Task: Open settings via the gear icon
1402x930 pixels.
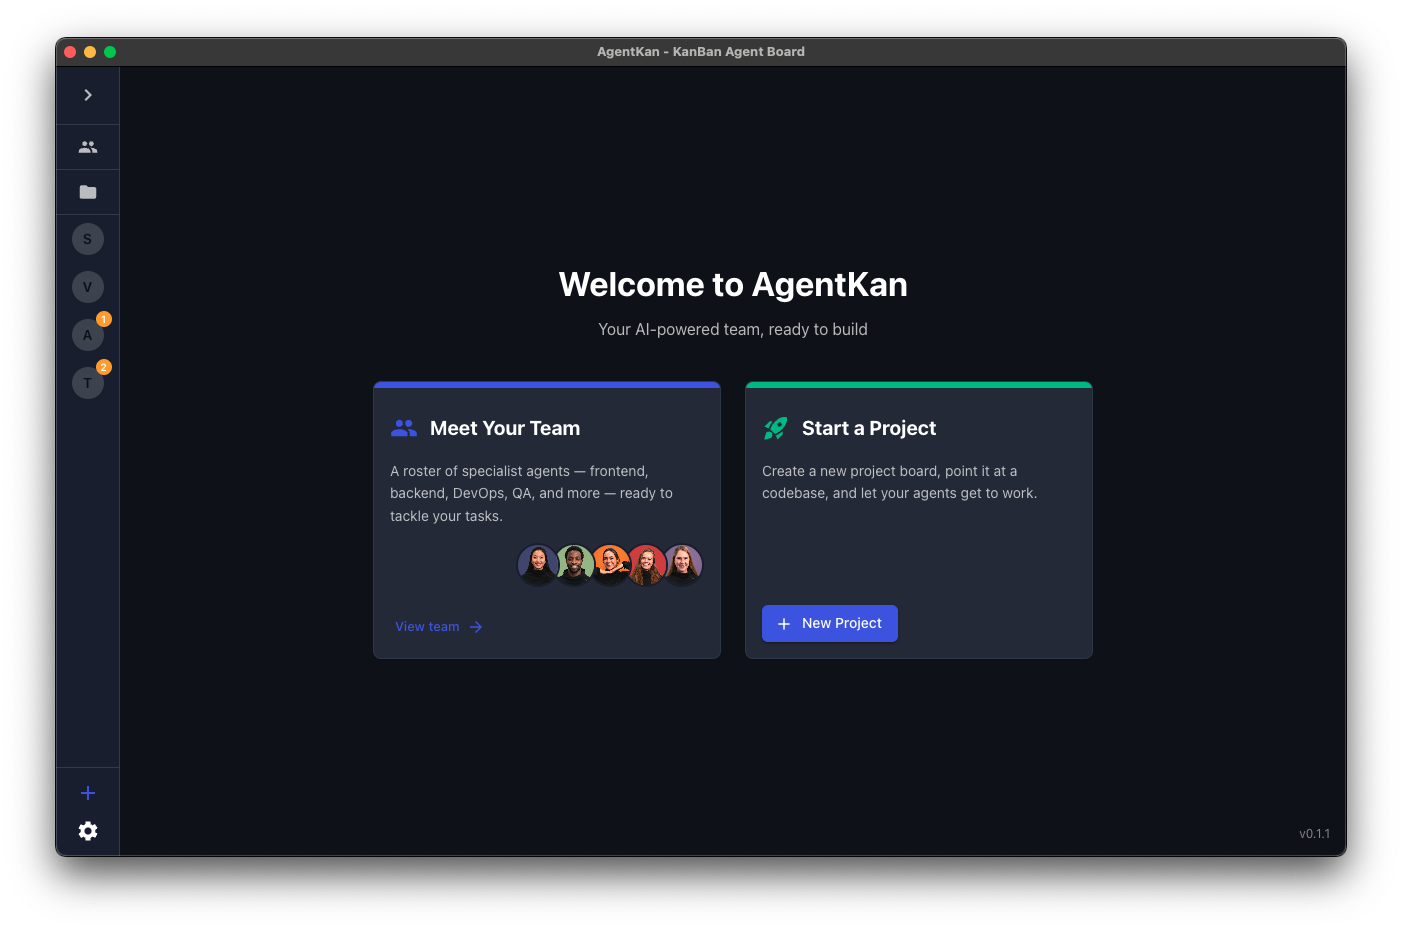Action: [88, 831]
